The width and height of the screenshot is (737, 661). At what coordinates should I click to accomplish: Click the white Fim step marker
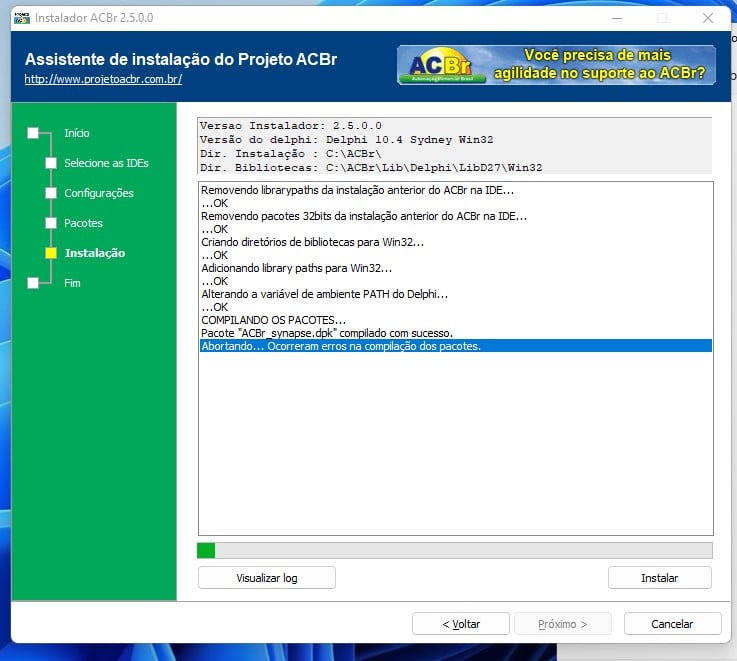[33, 283]
